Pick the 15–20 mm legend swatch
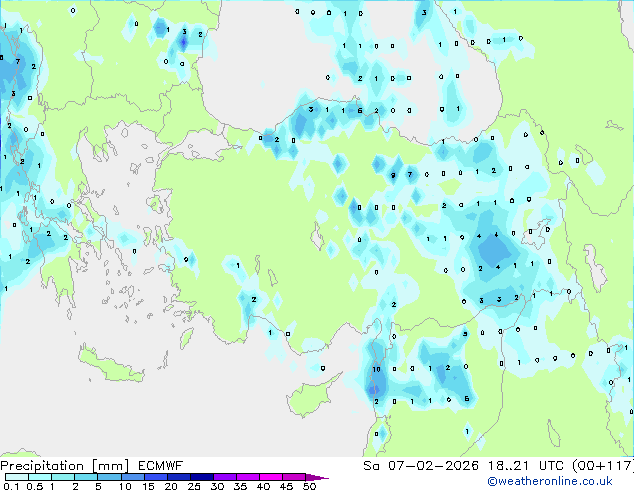This screenshot has height=490, width=634. tap(156, 477)
